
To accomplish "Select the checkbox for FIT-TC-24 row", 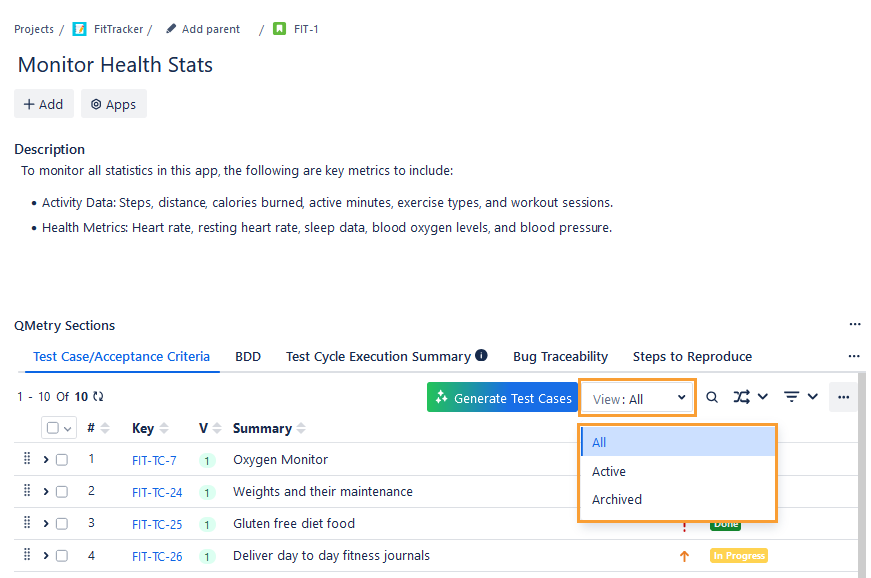I will click(62, 491).
